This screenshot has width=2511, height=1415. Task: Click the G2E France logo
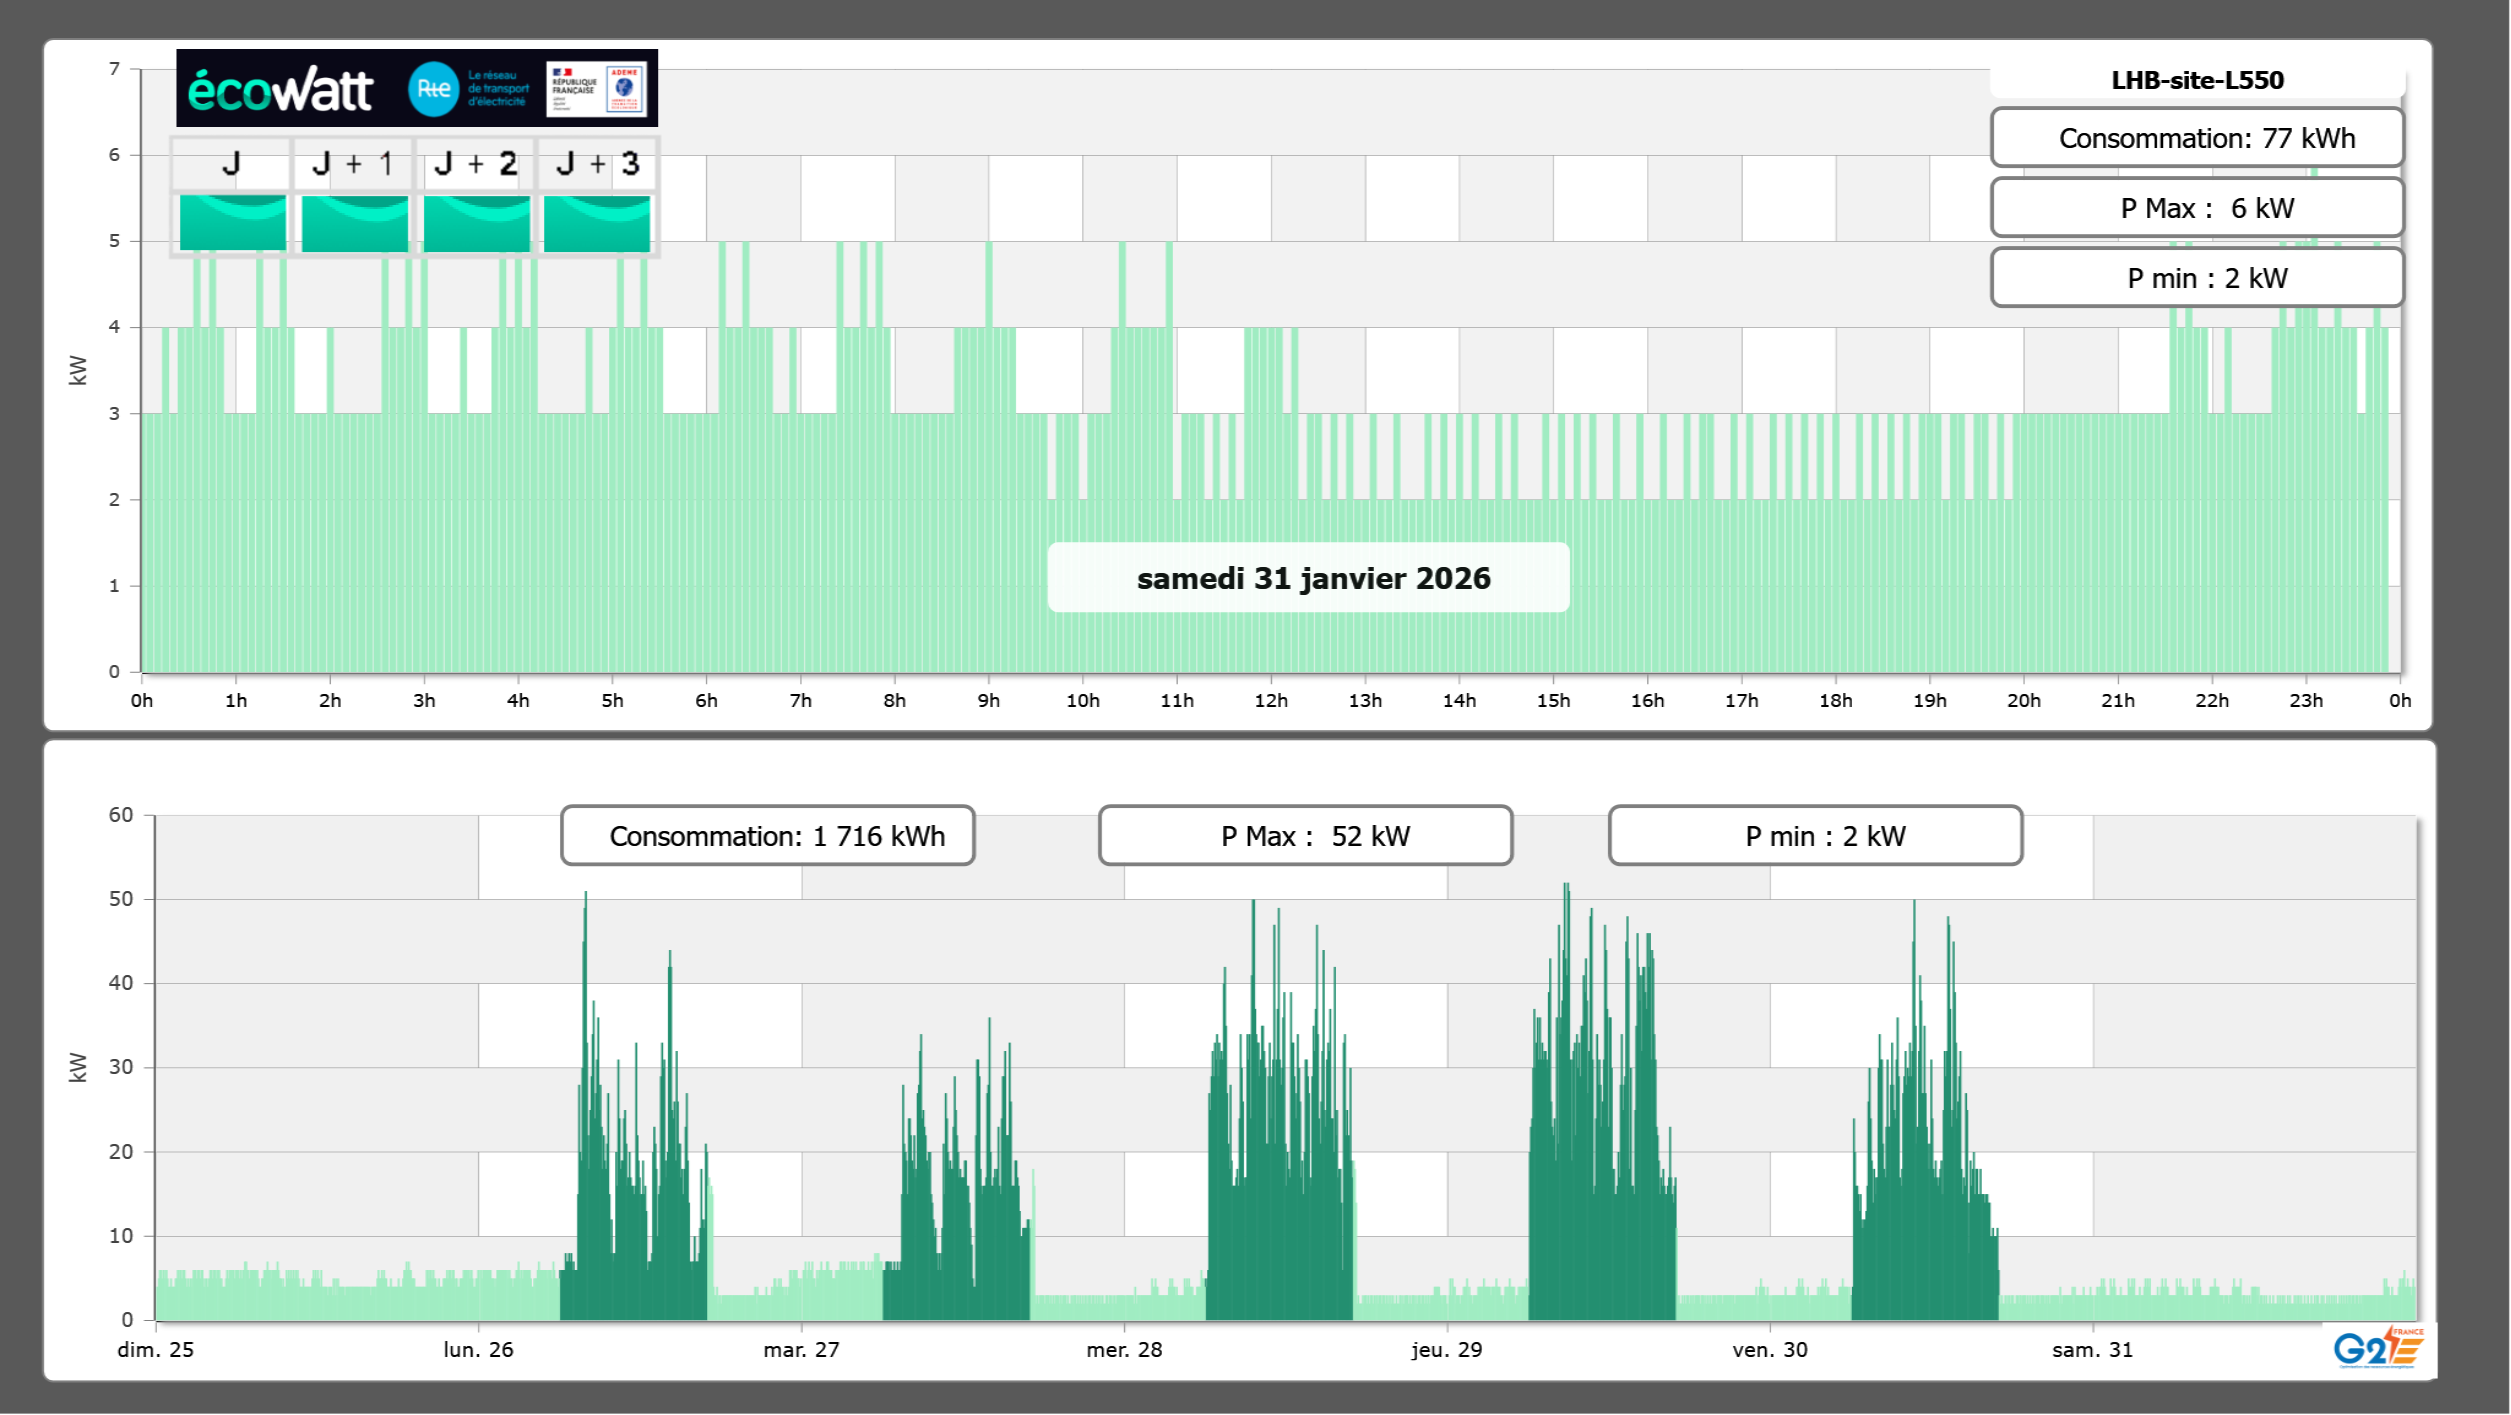click(x=2377, y=1348)
